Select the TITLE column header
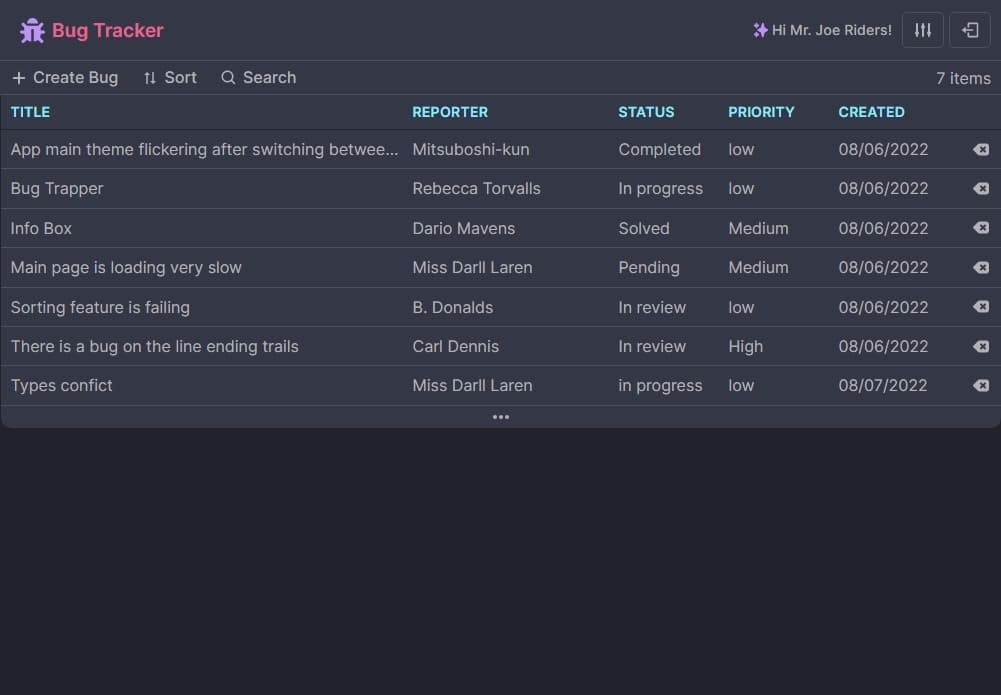Image resolution: width=1001 pixels, height=695 pixels. [x=30, y=112]
